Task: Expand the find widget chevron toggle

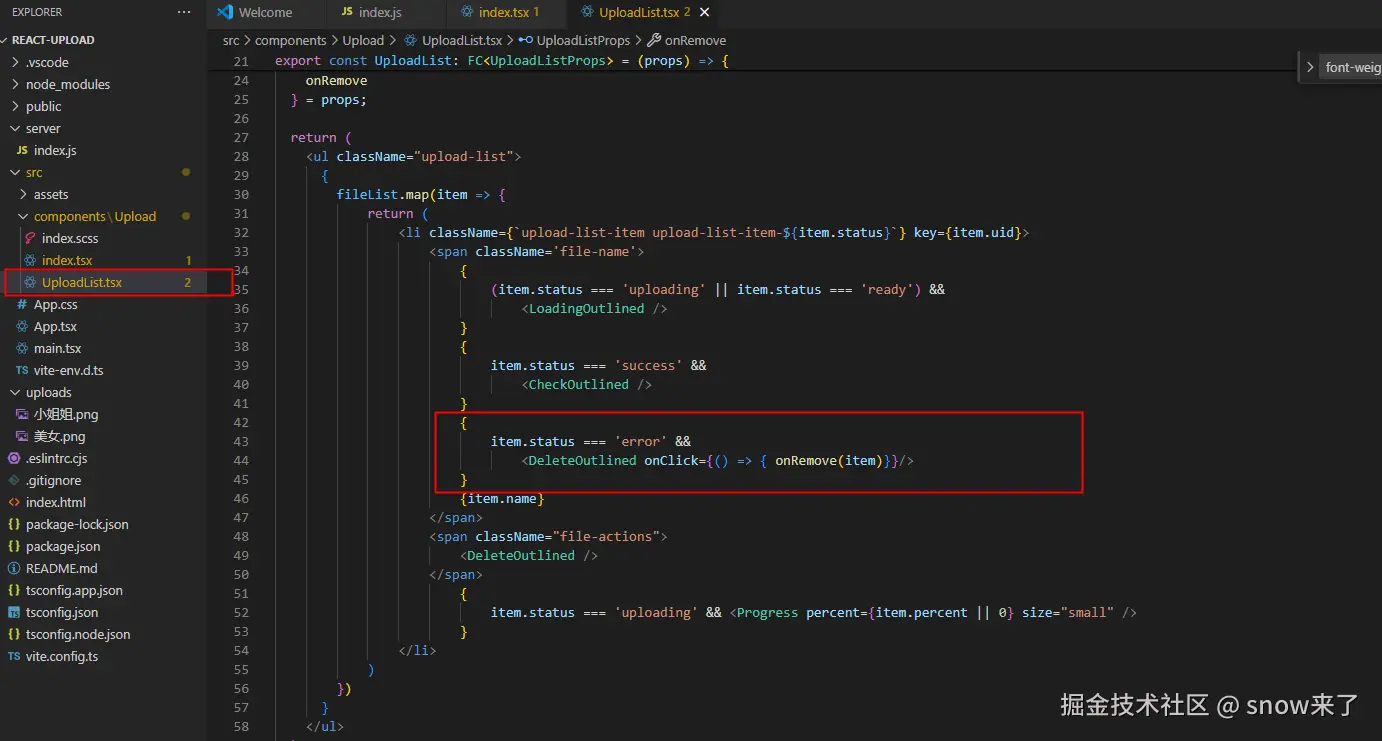Action: coord(1310,67)
